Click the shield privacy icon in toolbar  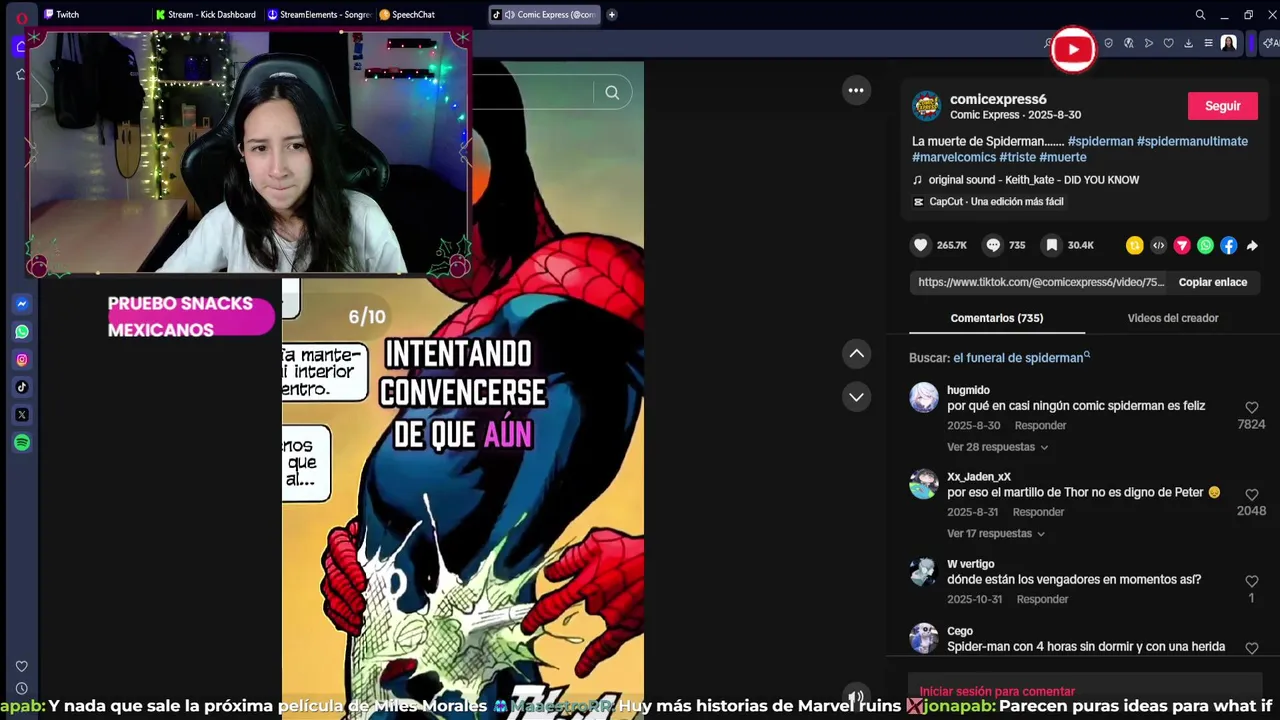(1108, 43)
